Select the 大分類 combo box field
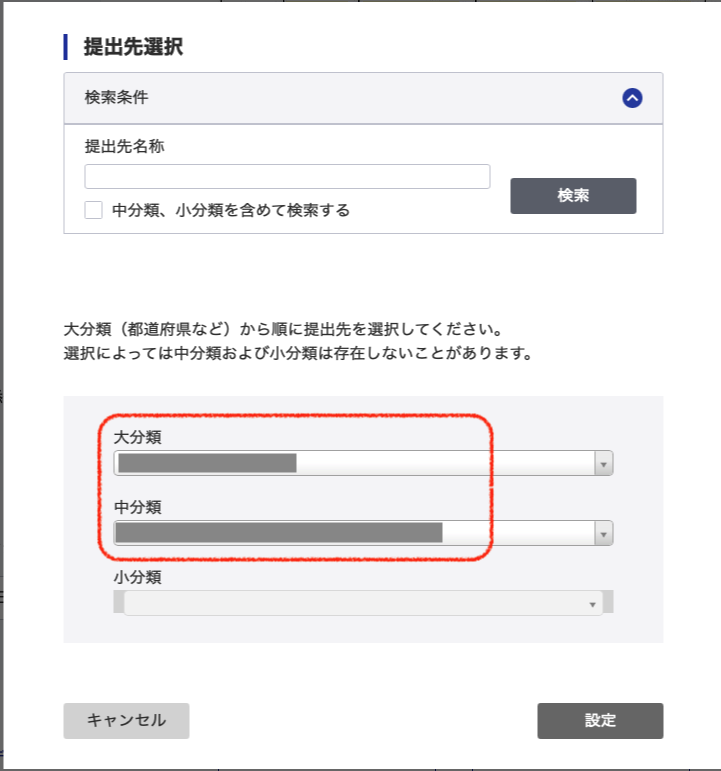This screenshot has height=771, width=721. click(363, 463)
